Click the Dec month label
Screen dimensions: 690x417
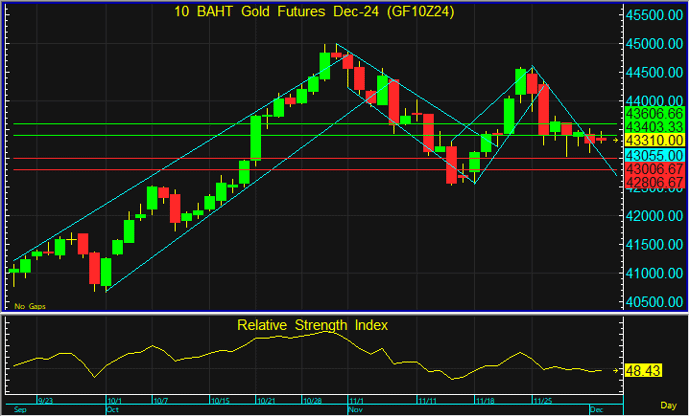598,410
